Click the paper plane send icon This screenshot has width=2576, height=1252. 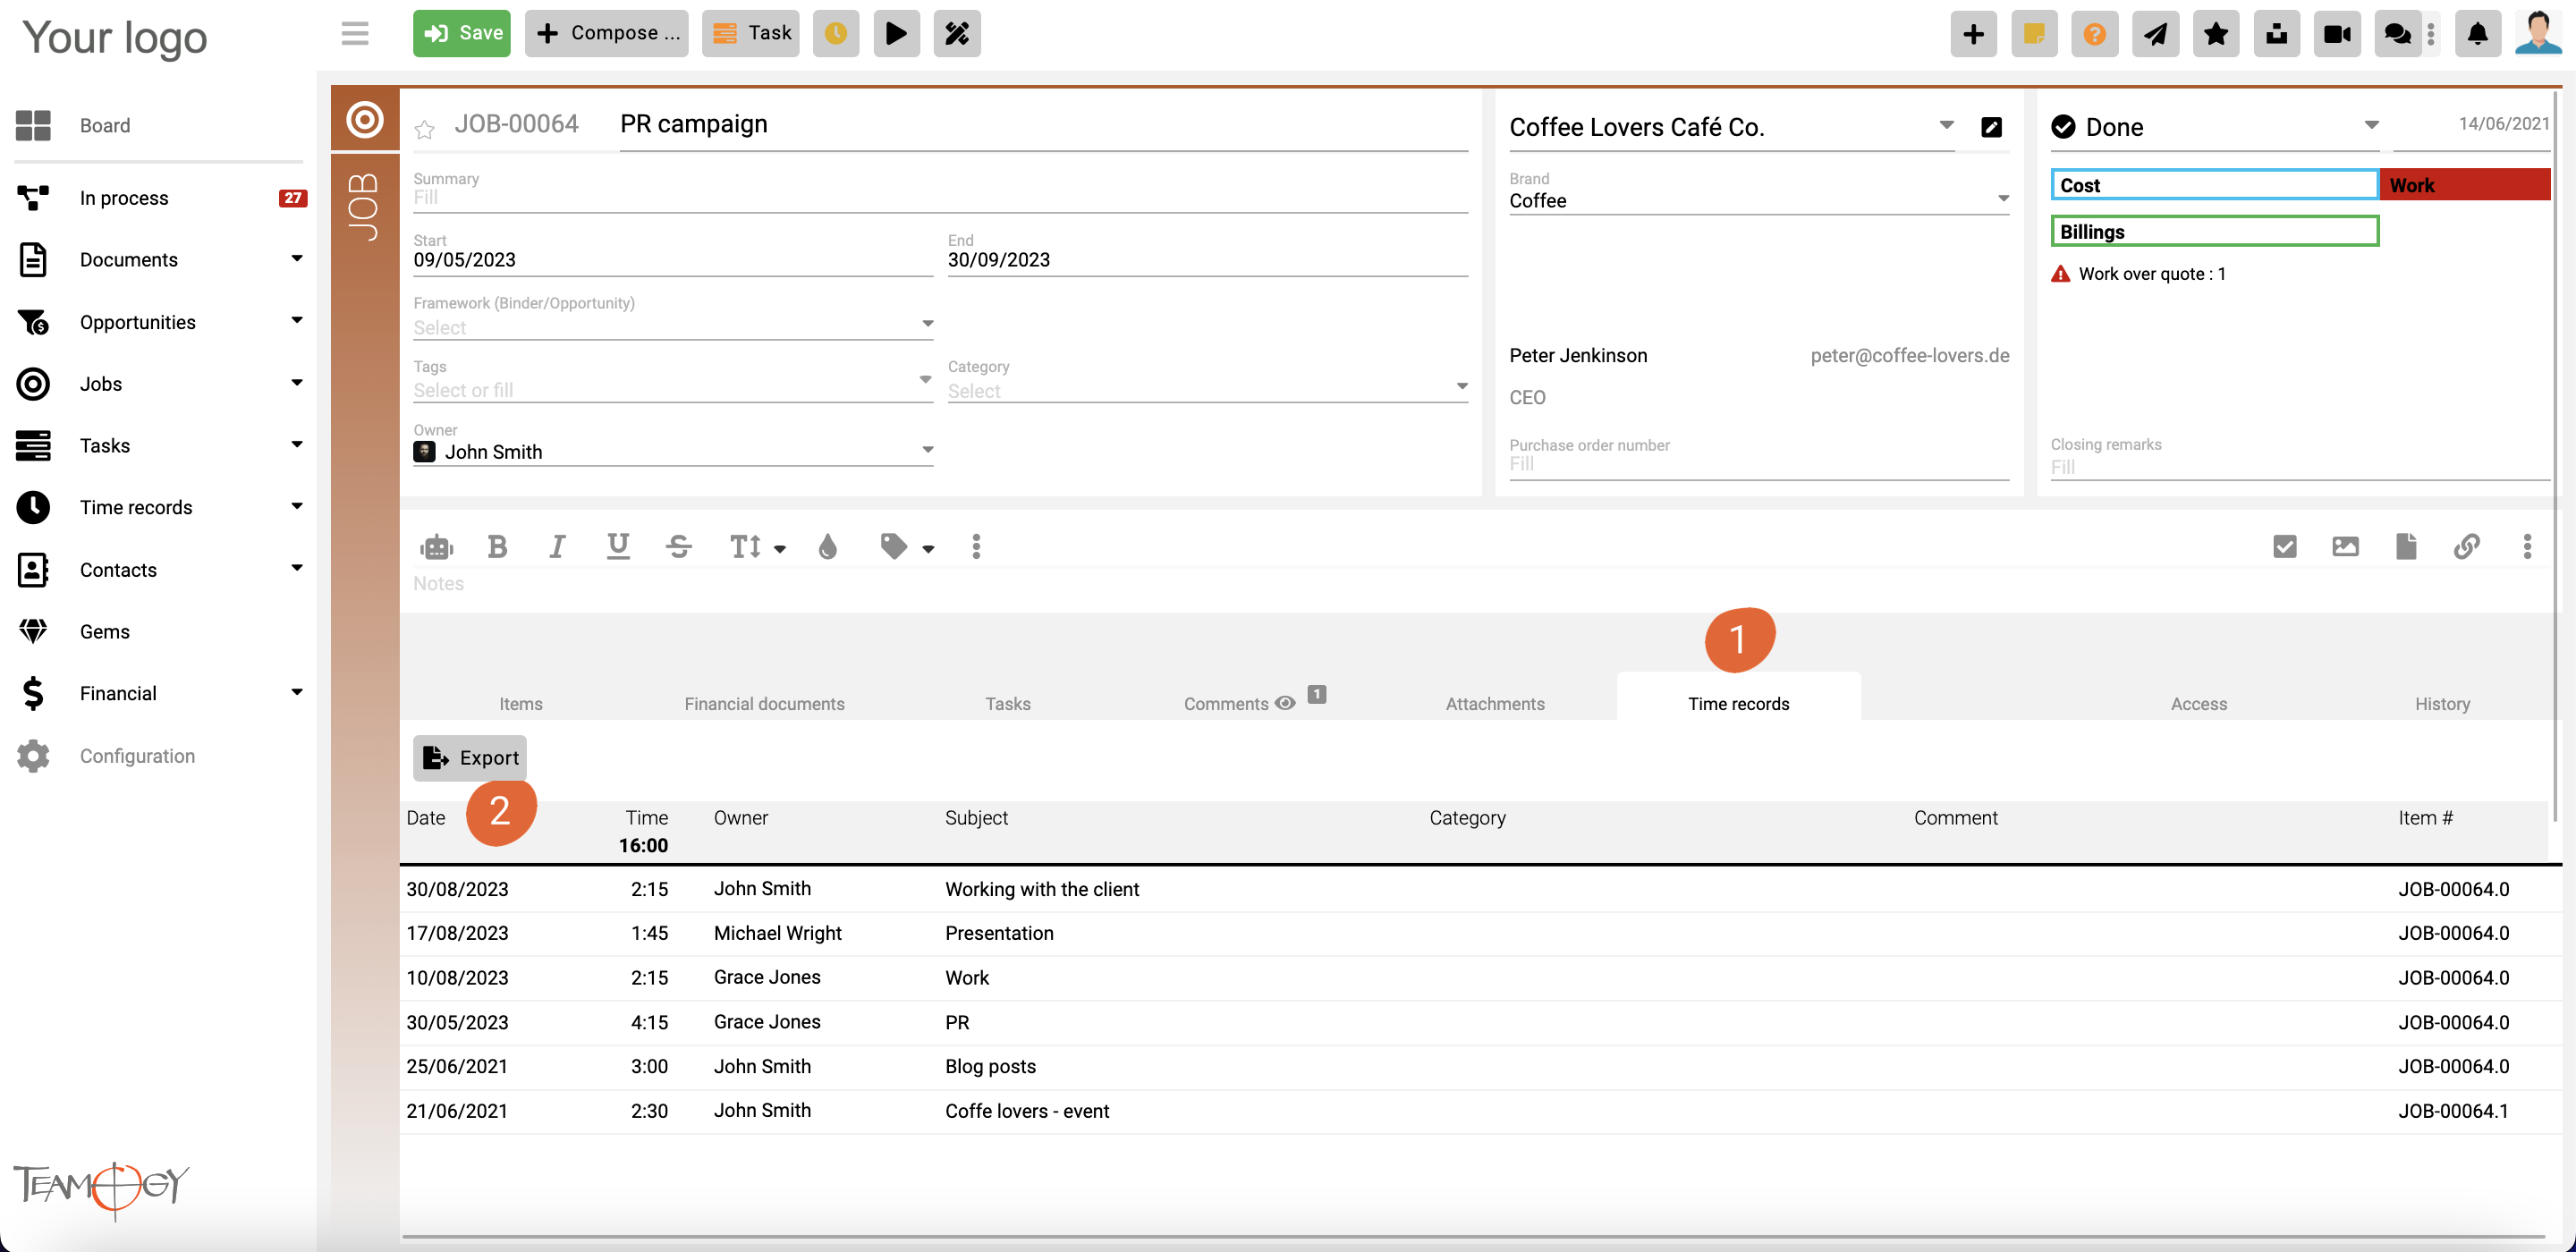coord(2155,34)
